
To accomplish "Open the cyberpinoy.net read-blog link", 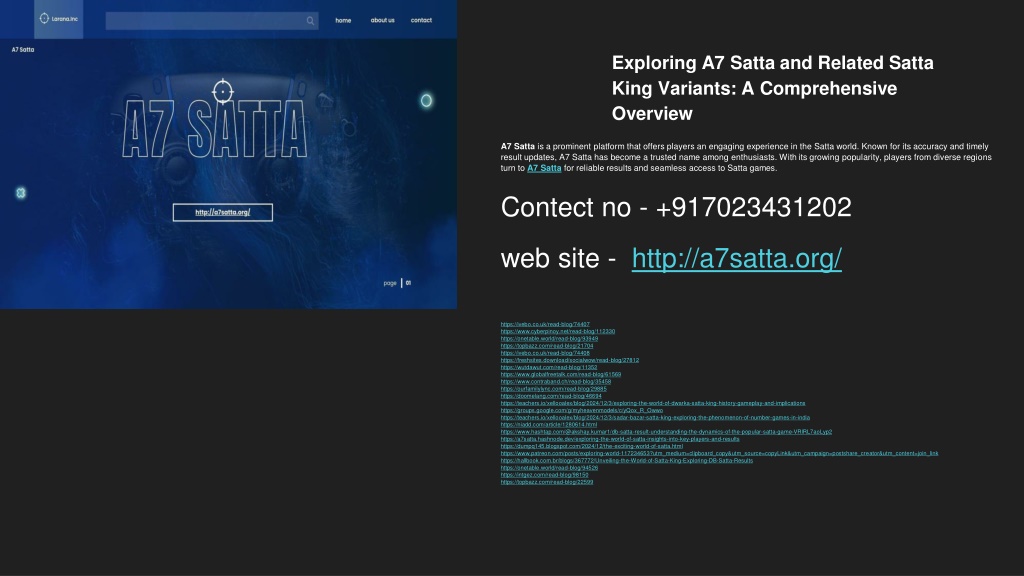I will pos(558,331).
